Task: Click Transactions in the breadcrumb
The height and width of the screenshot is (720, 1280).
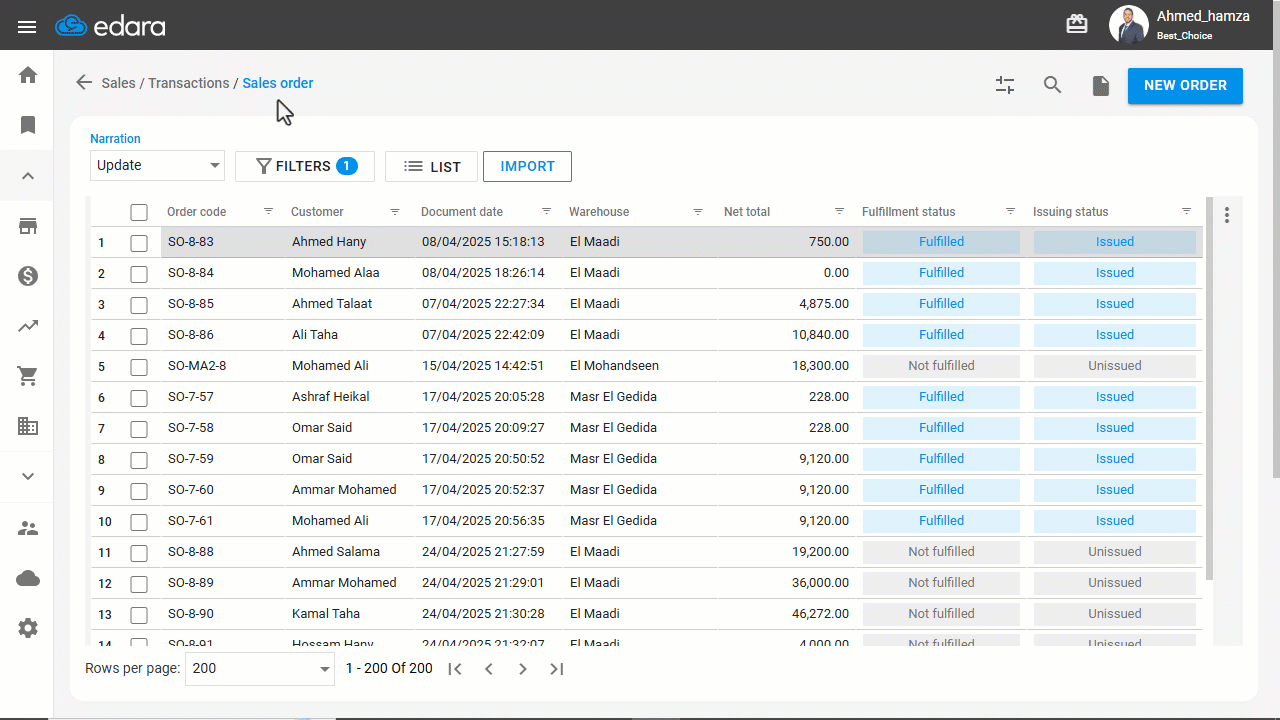Action: coord(188,83)
